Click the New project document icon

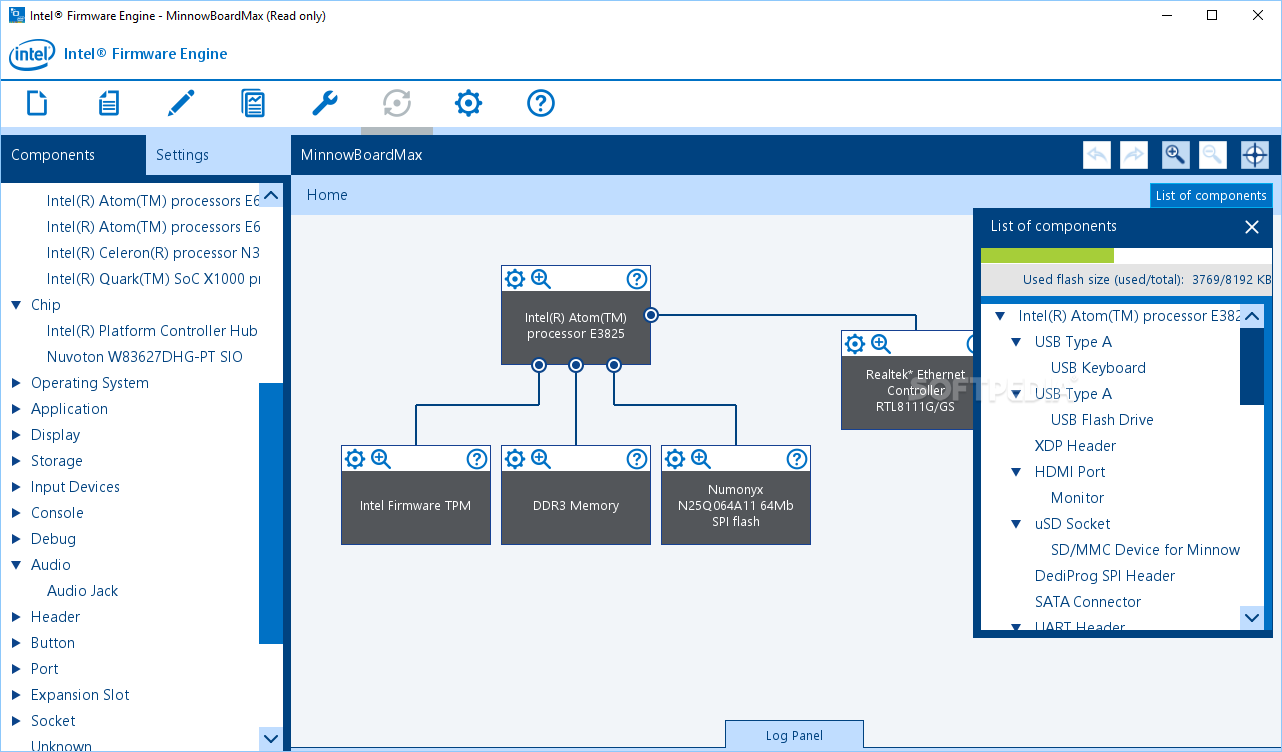pos(37,103)
